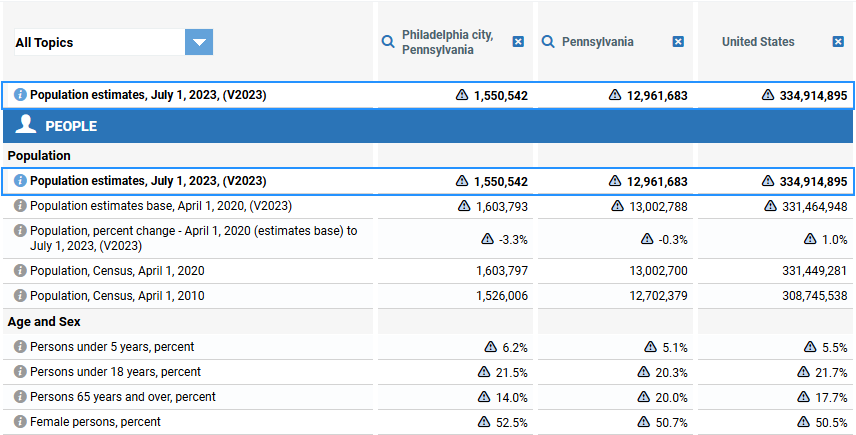Image resolution: width=856 pixels, height=435 pixels.
Task: Click search icon beside Pennsylvania header
Action: click(x=548, y=42)
